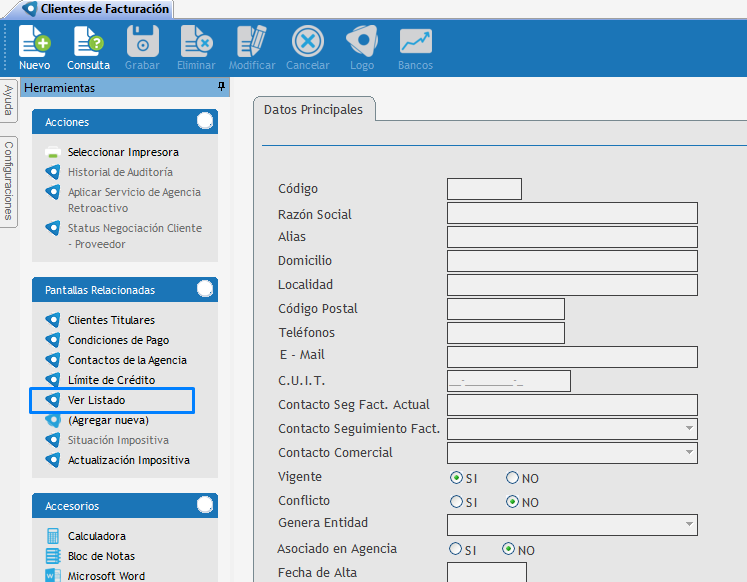Image resolution: width=747 pixels, height=582 pixels.
Task: Select SI for Asociado en Agencia
Action: [x=456, y=550]
